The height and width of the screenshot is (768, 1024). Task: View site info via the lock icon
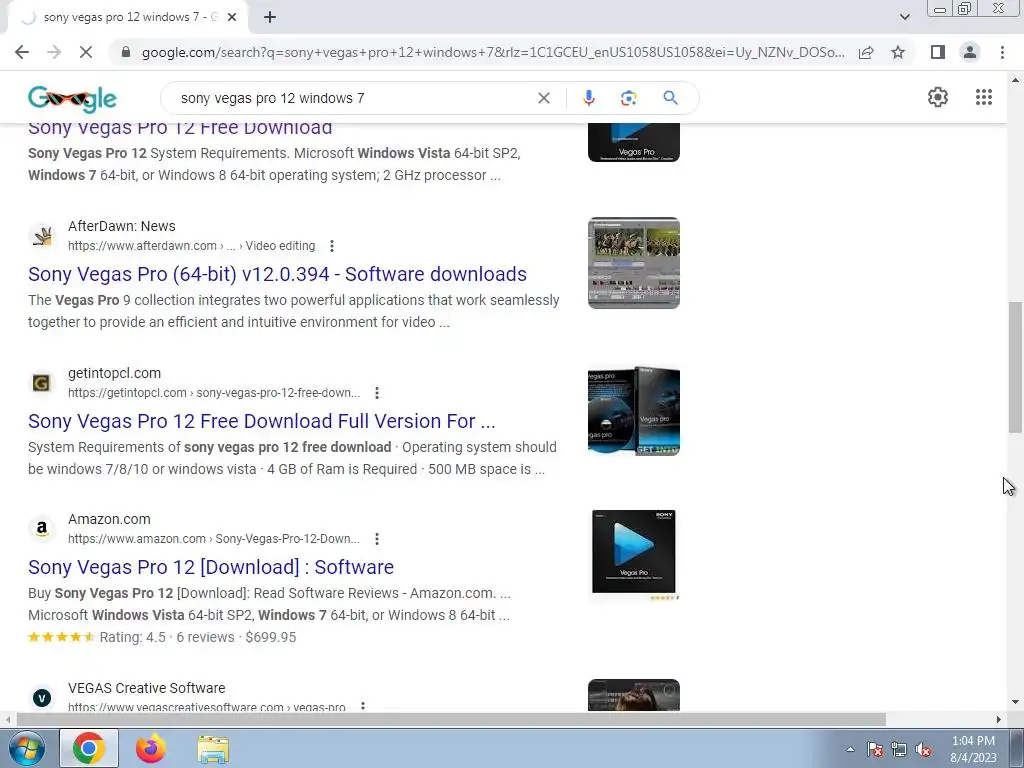126,52
